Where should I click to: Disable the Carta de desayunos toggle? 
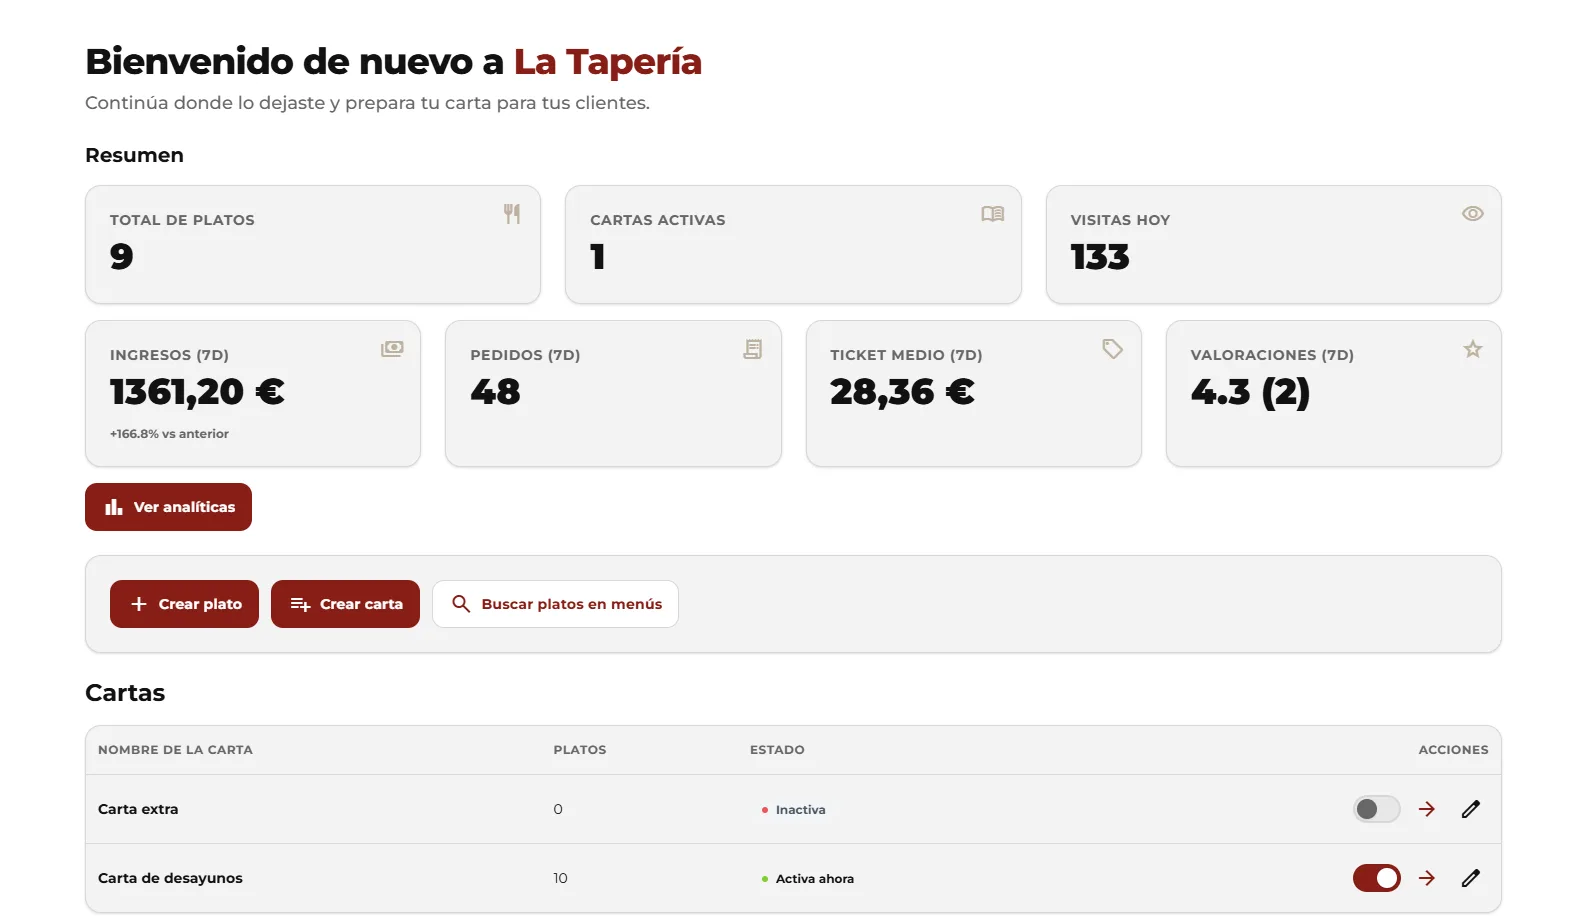pyautogui.click(x=1377, y=878)
